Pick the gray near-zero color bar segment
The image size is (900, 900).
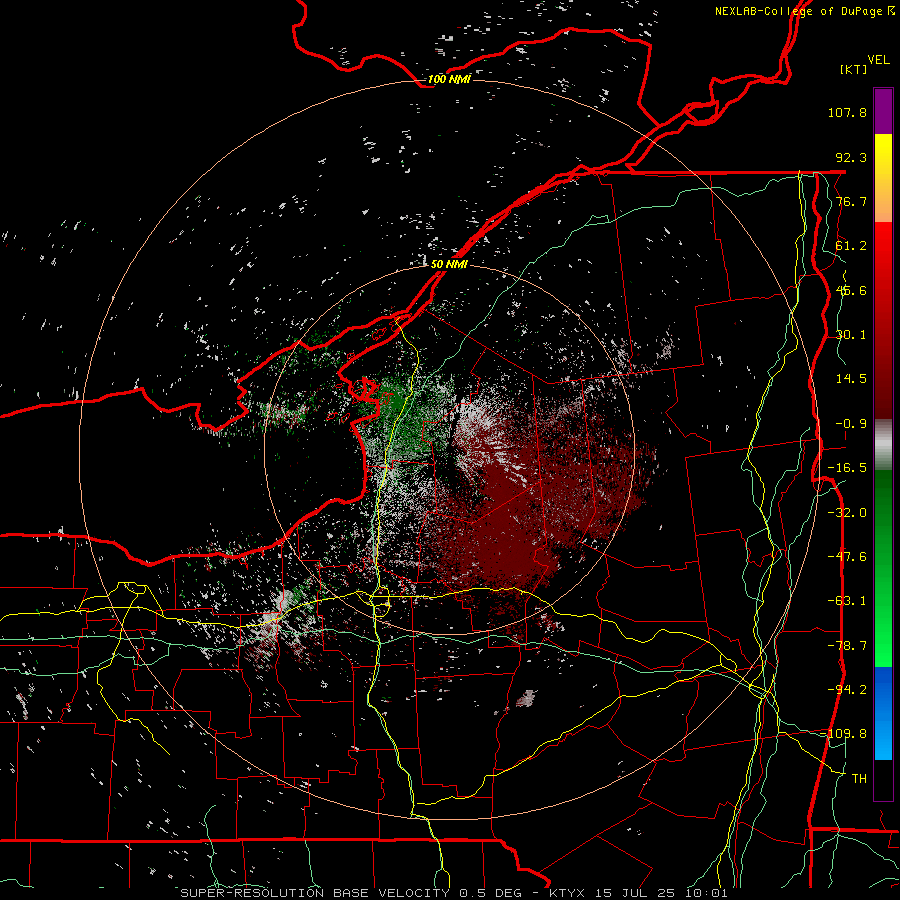883,445
